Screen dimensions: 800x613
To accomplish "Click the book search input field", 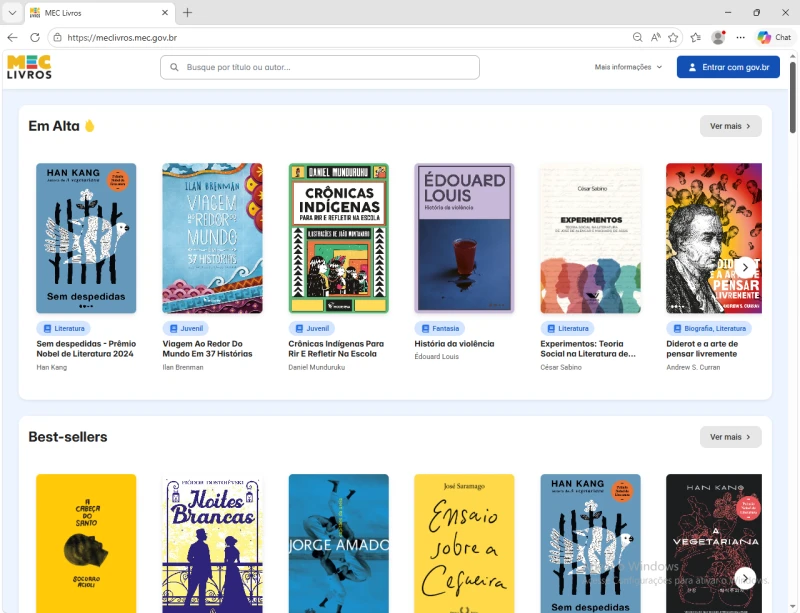I will [x=320, y=67].
